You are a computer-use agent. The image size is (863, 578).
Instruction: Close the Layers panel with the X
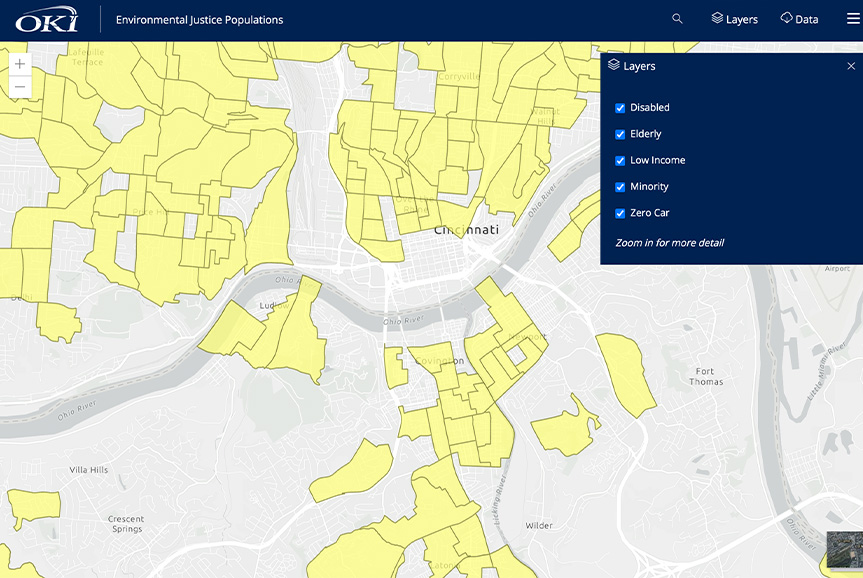(x=851, y=65)
